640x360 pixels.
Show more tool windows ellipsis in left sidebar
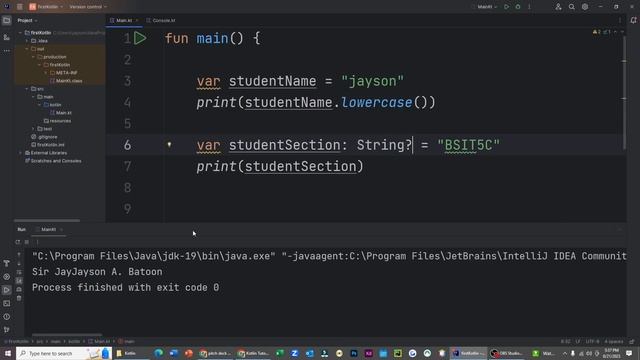tap(7, 51)
